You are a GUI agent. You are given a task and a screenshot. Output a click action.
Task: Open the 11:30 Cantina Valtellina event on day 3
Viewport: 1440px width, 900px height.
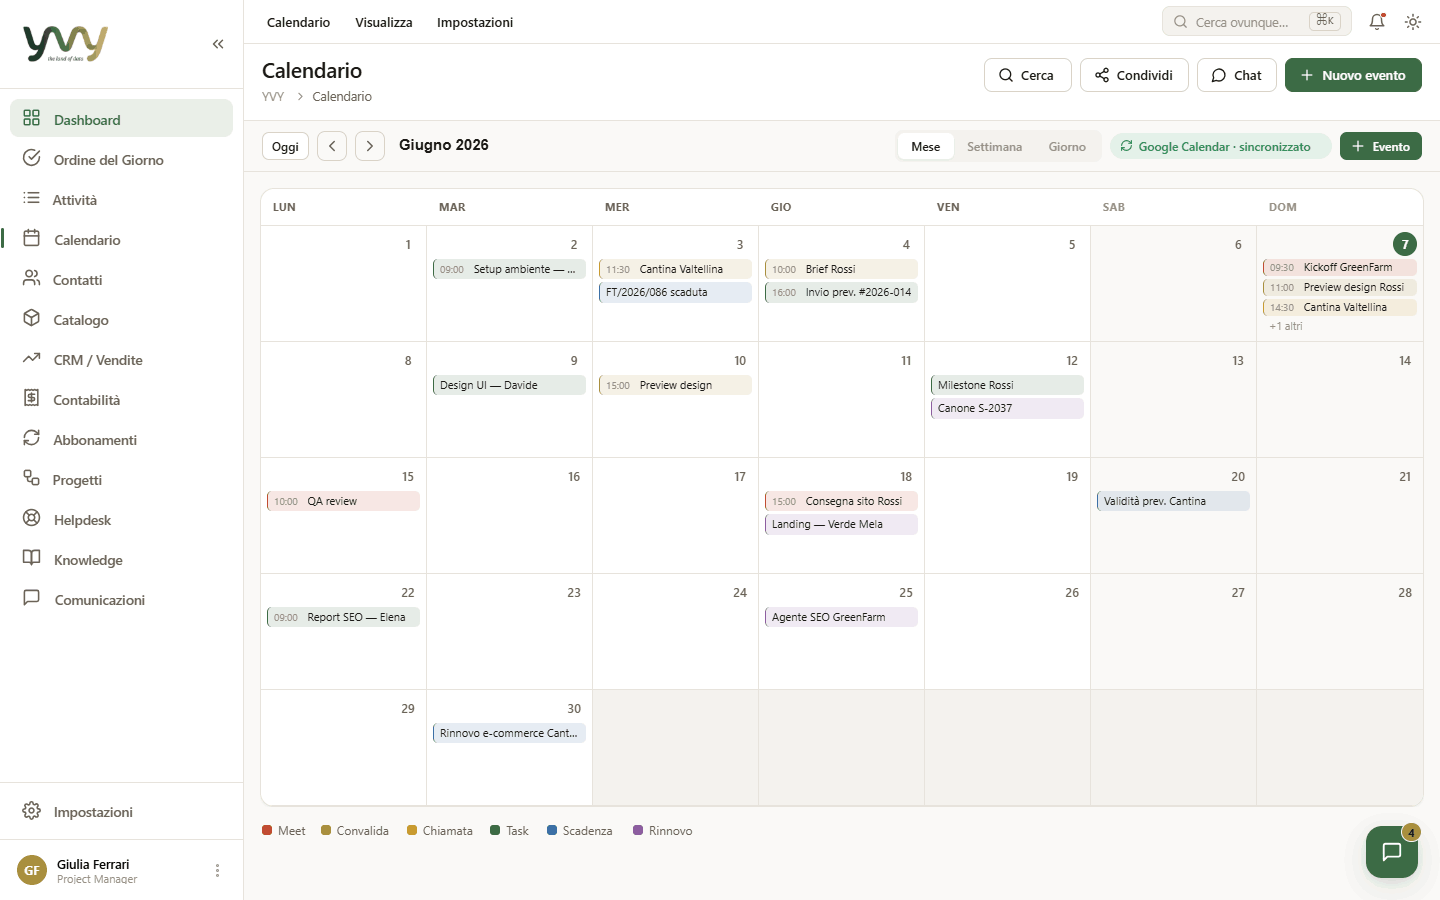[675, 269]
